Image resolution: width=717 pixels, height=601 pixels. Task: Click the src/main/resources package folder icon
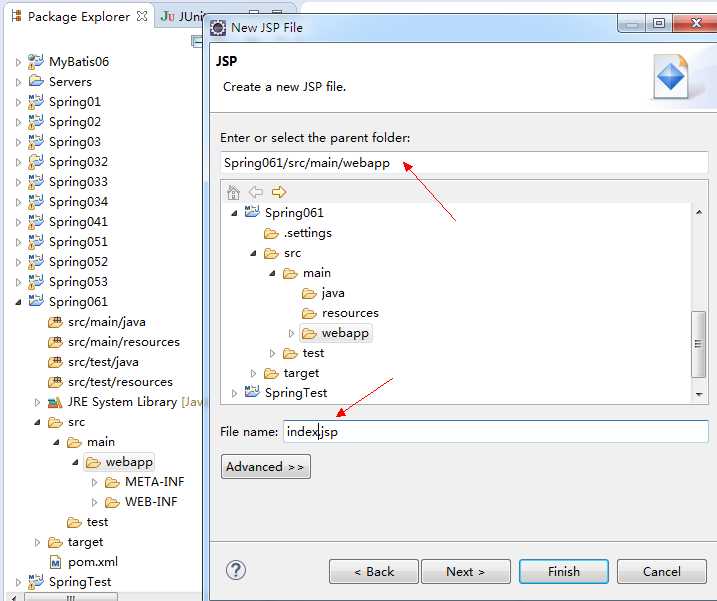(x=55, y=342)
